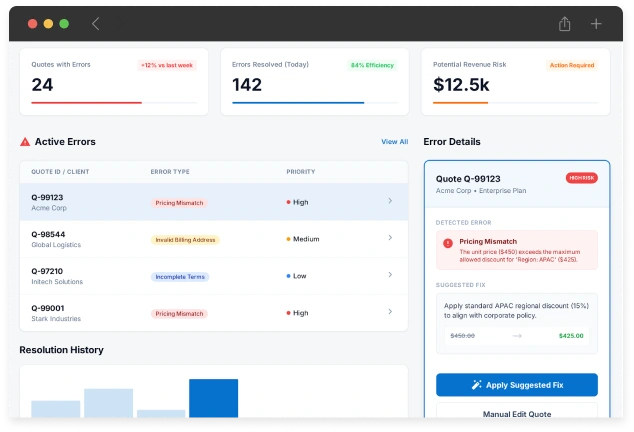Image resolution: width=634 pixels, height=432 pixels.
Task: Expand the Q-98544 Global Logistics row chevron
Action: pyautogui.click(x=390, y=239)
